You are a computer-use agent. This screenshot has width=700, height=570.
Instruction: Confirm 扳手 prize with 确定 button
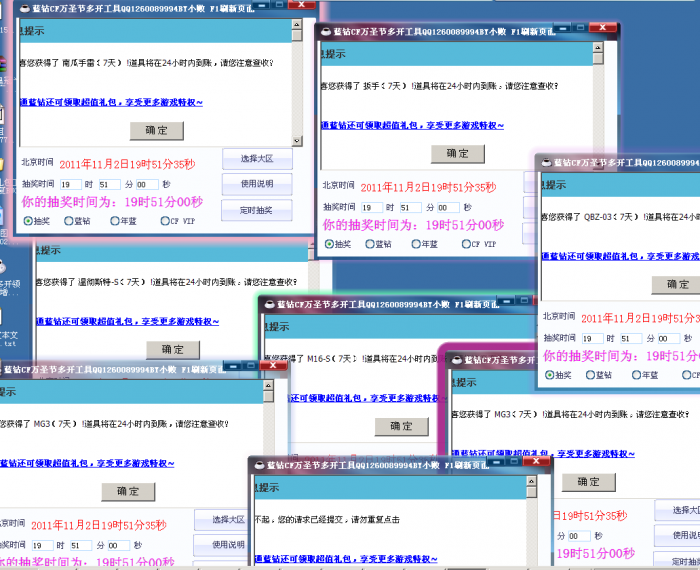pyautogui.click(x=458, y=154)
